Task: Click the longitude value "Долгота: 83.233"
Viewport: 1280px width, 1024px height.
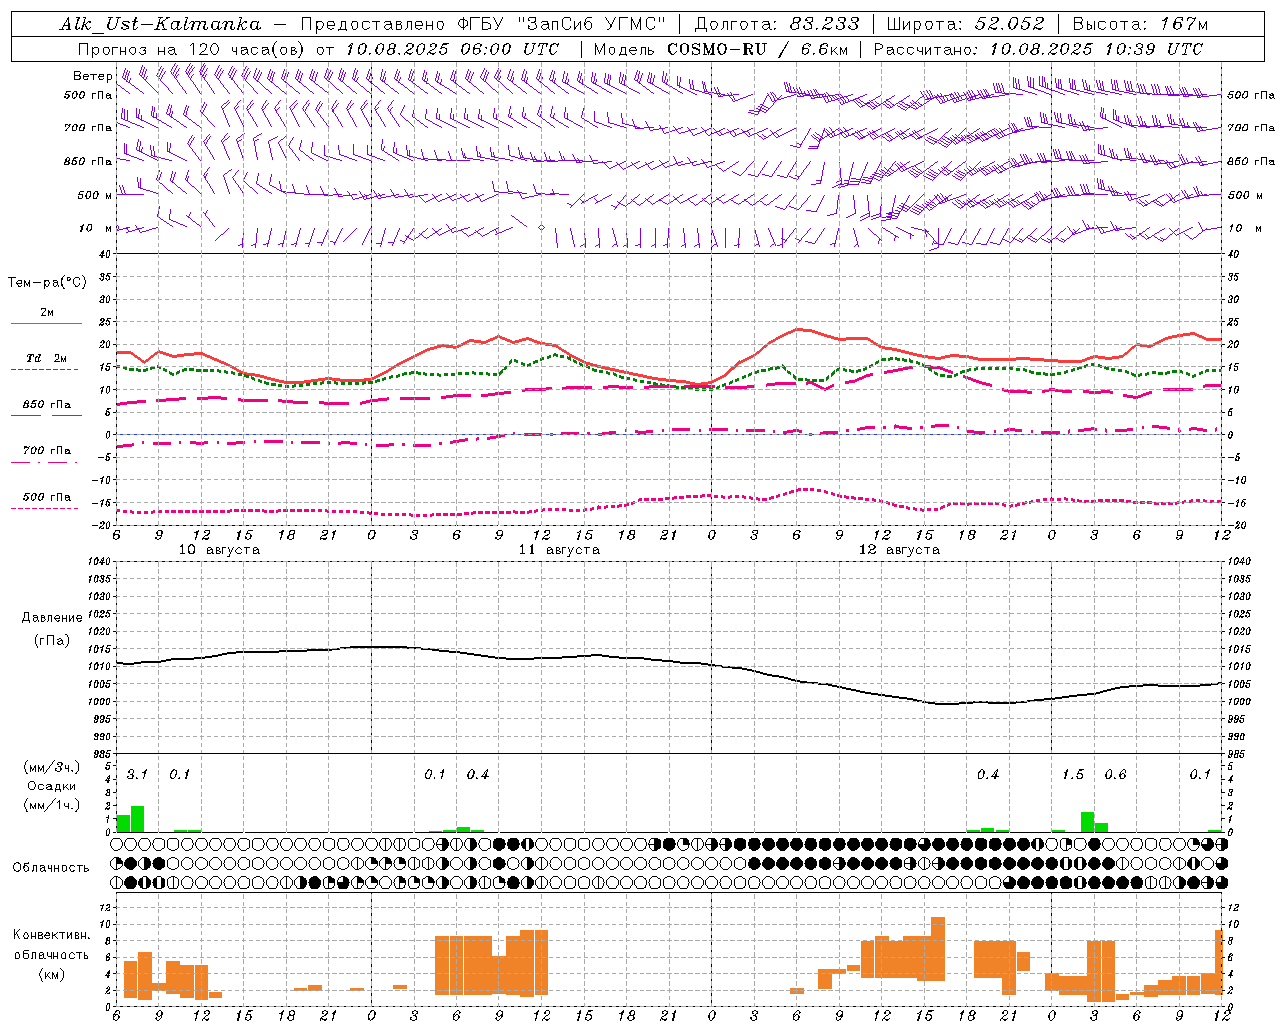Action: click(776, 24)
